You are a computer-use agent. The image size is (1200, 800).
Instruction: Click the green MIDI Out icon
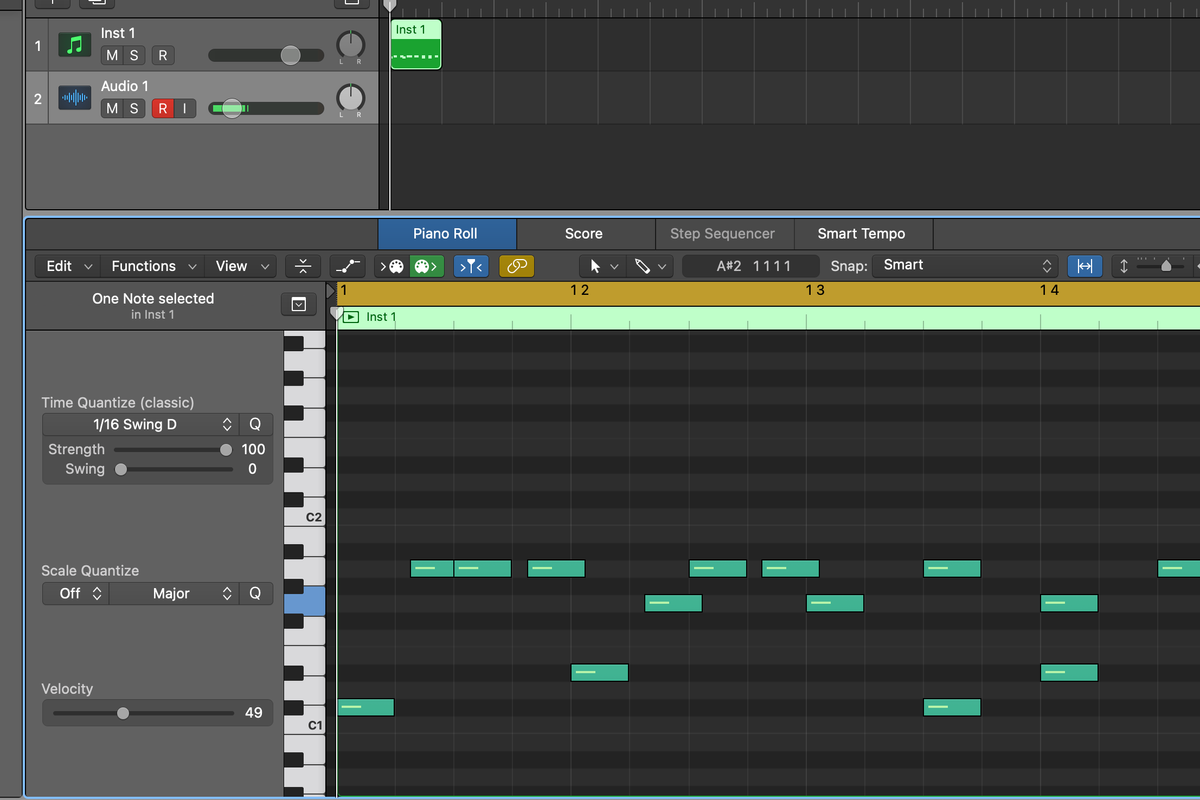coord(425,266)
